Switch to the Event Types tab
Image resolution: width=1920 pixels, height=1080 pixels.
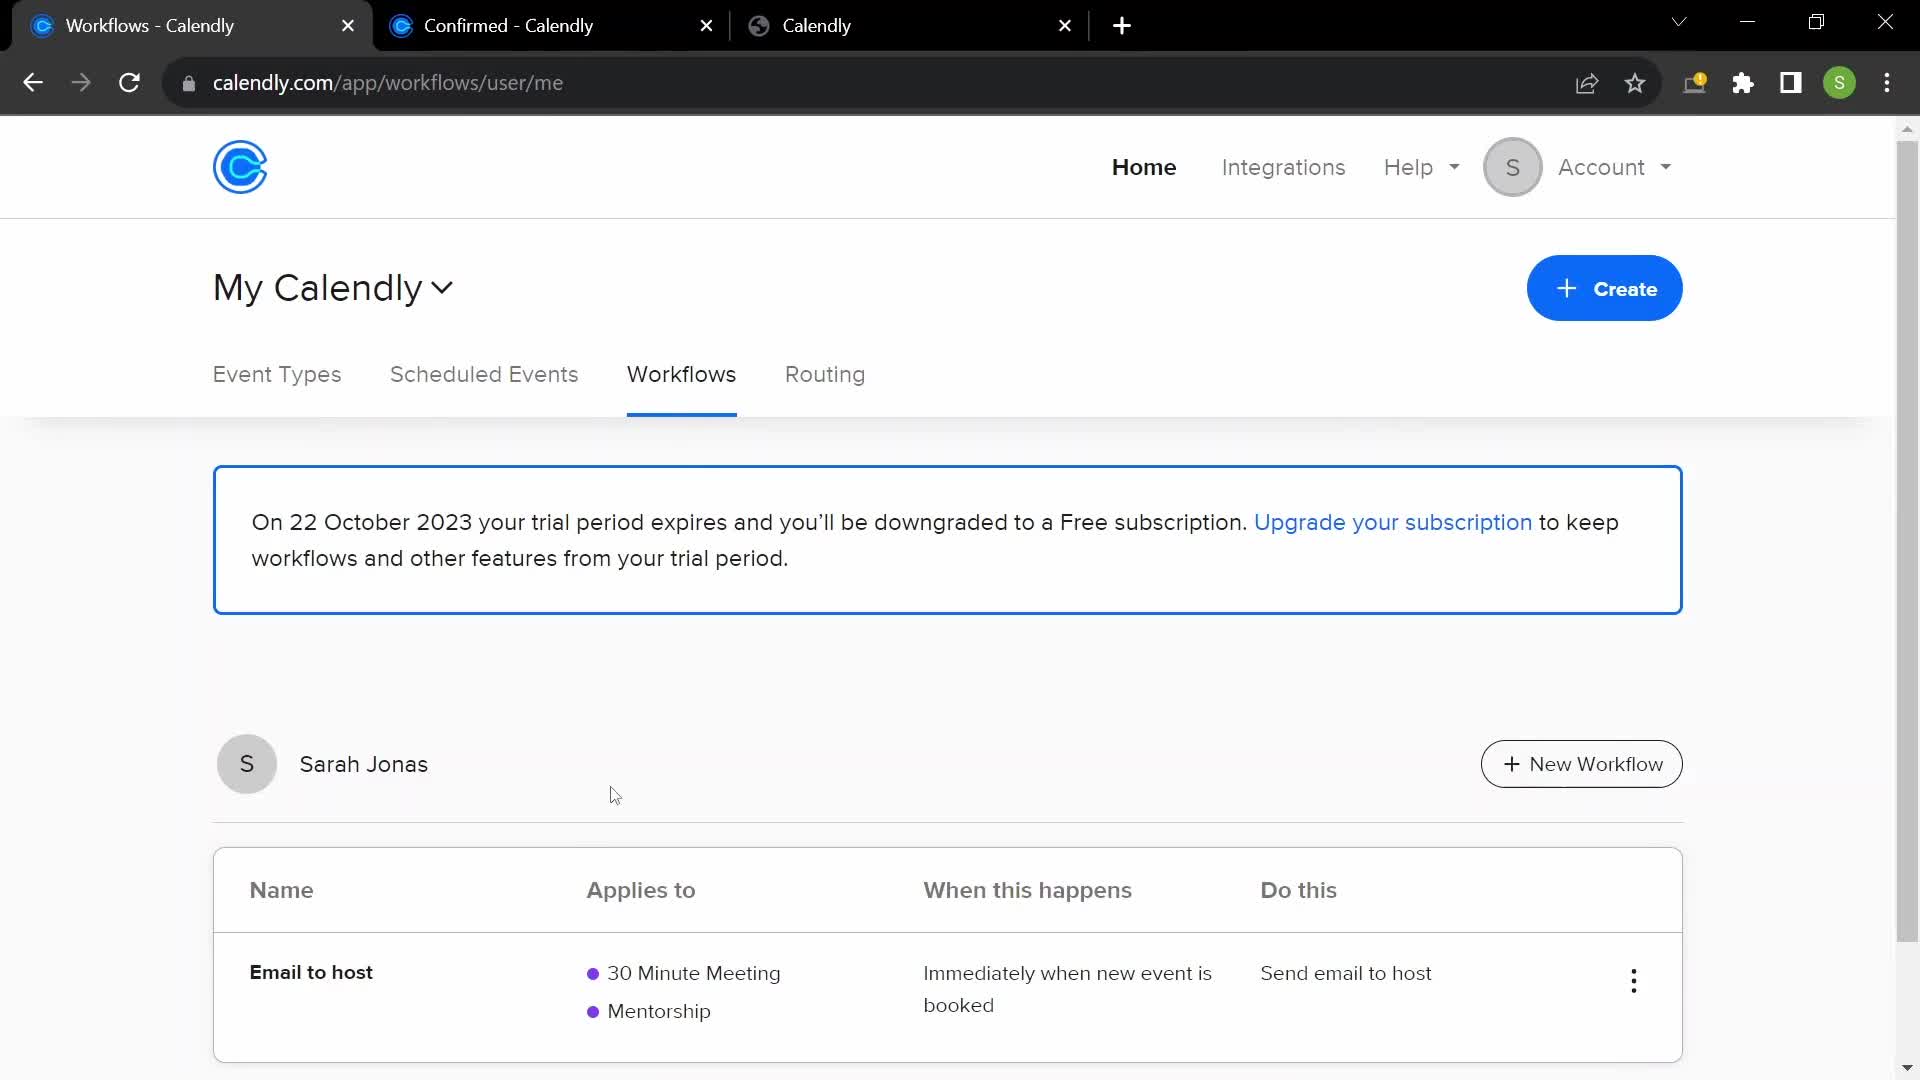(277, 375)
